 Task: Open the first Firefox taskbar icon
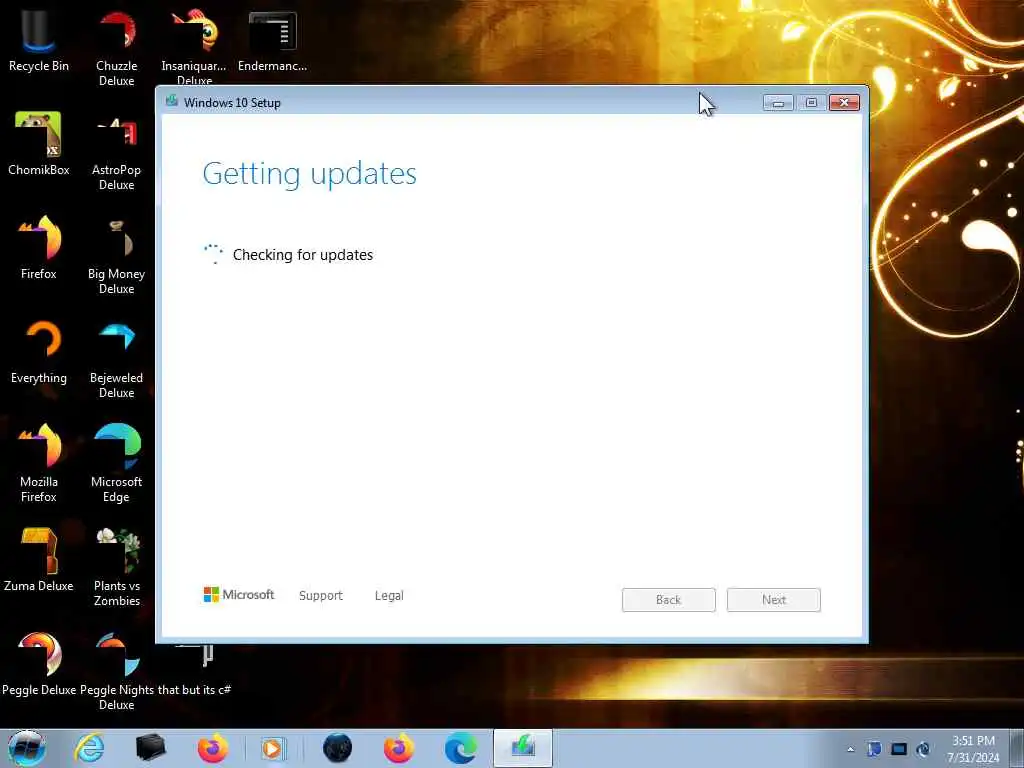[213, 748]
